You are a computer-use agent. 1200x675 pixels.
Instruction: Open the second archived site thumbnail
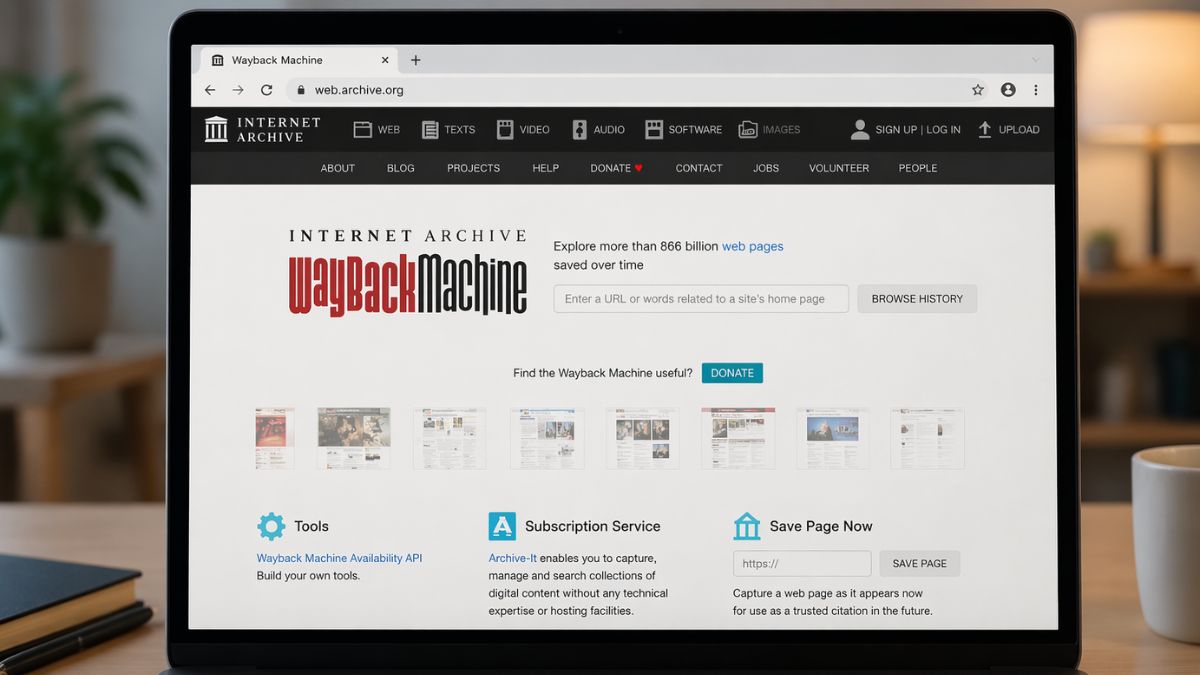[x=354, y=438]
